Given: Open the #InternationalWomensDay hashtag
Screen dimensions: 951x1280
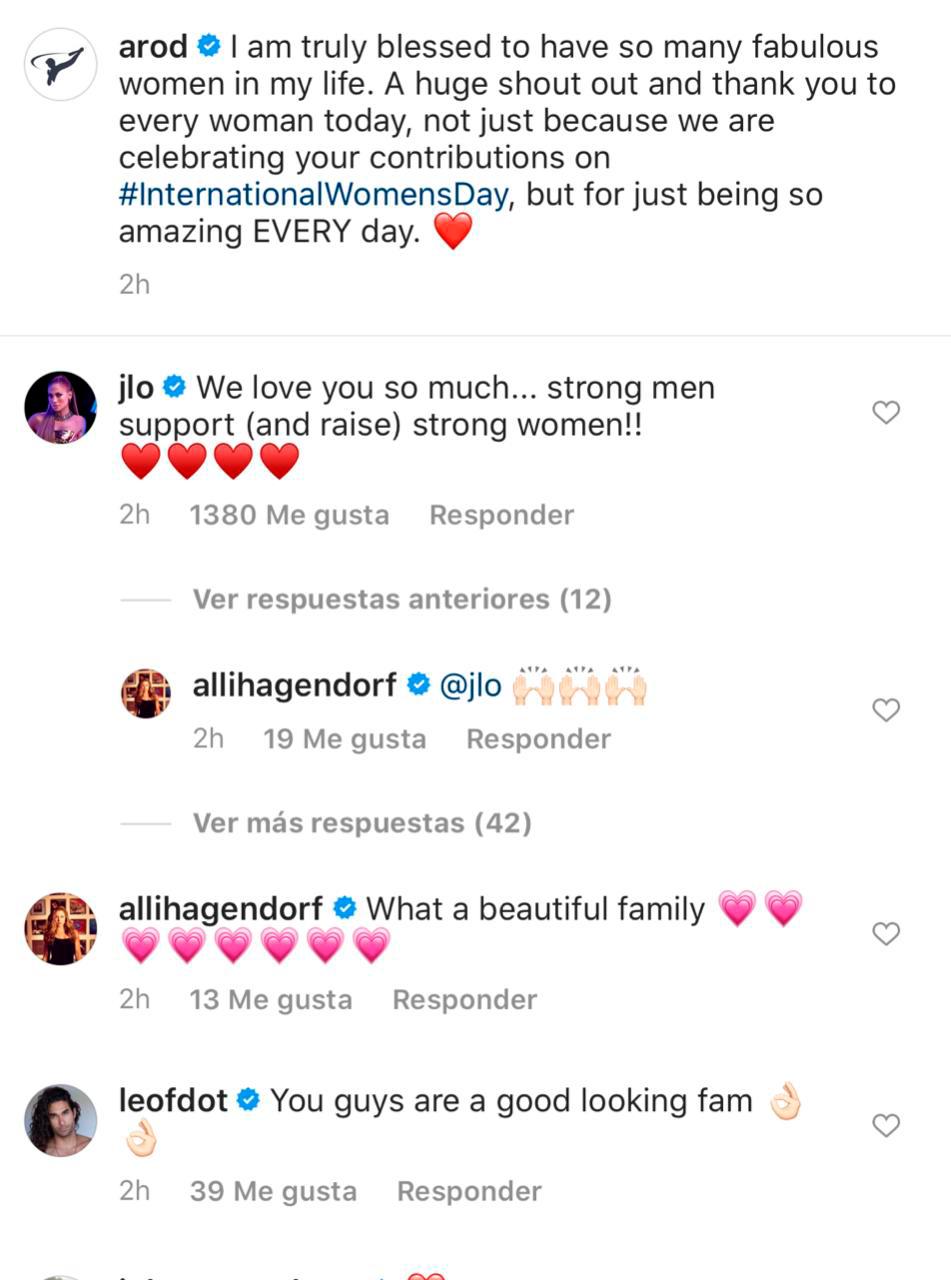Looking at the screenshot, I should pyautogui.click(x=313, y=194).
